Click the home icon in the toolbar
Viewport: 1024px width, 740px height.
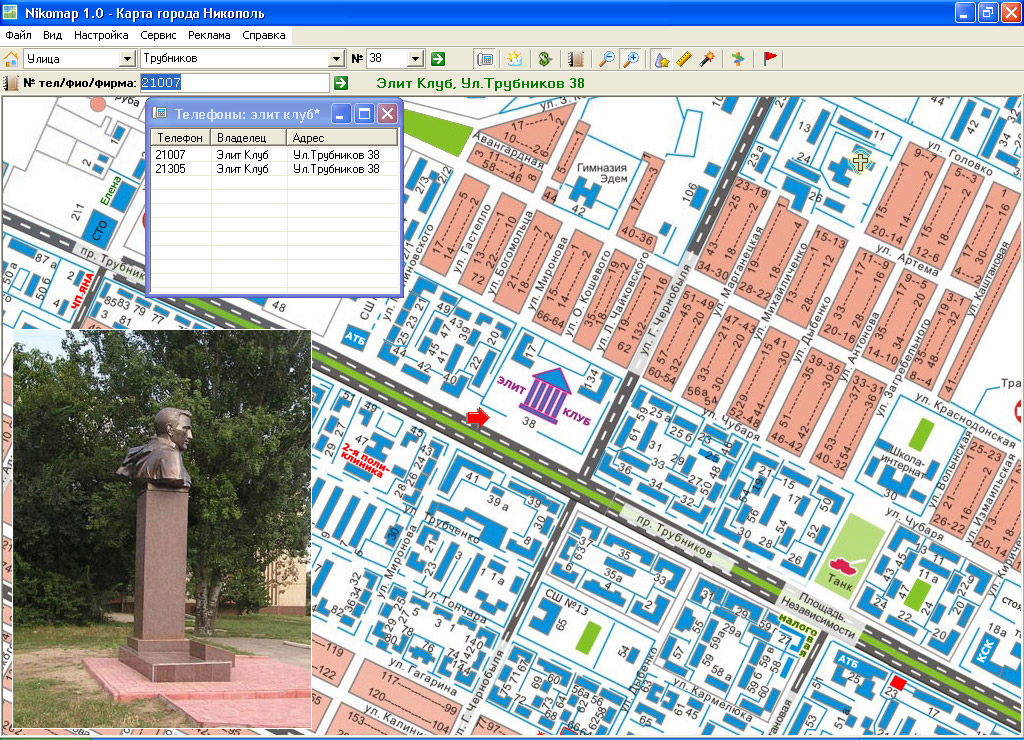(10, 59)
